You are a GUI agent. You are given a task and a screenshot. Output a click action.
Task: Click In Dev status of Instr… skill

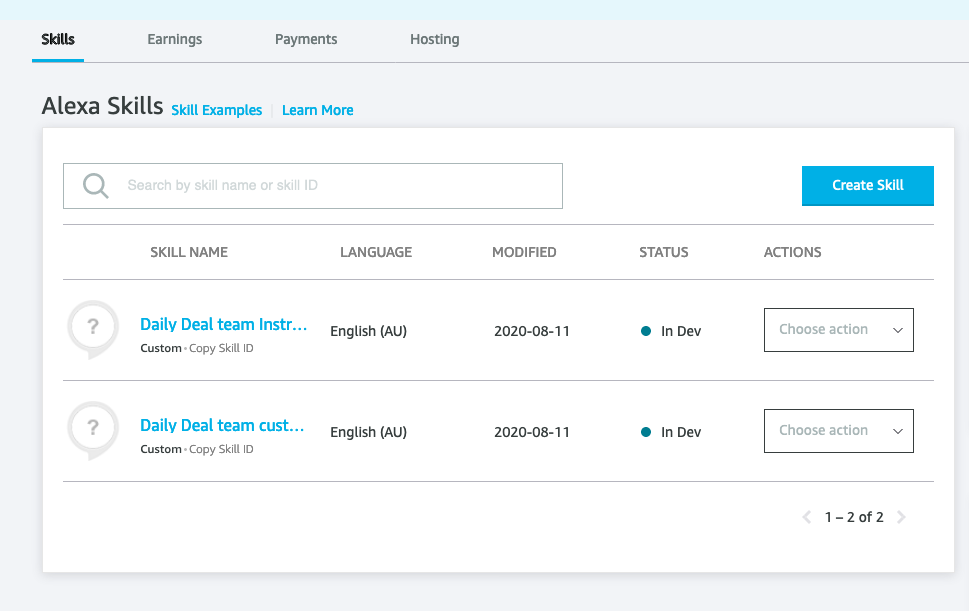[x=671, y=331]
